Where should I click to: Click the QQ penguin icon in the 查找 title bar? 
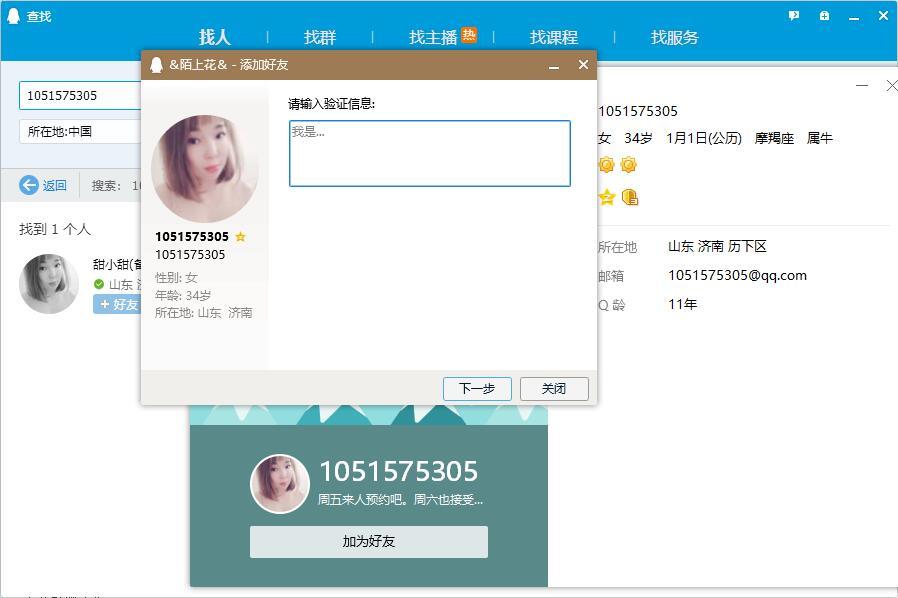tap(13, 16)
